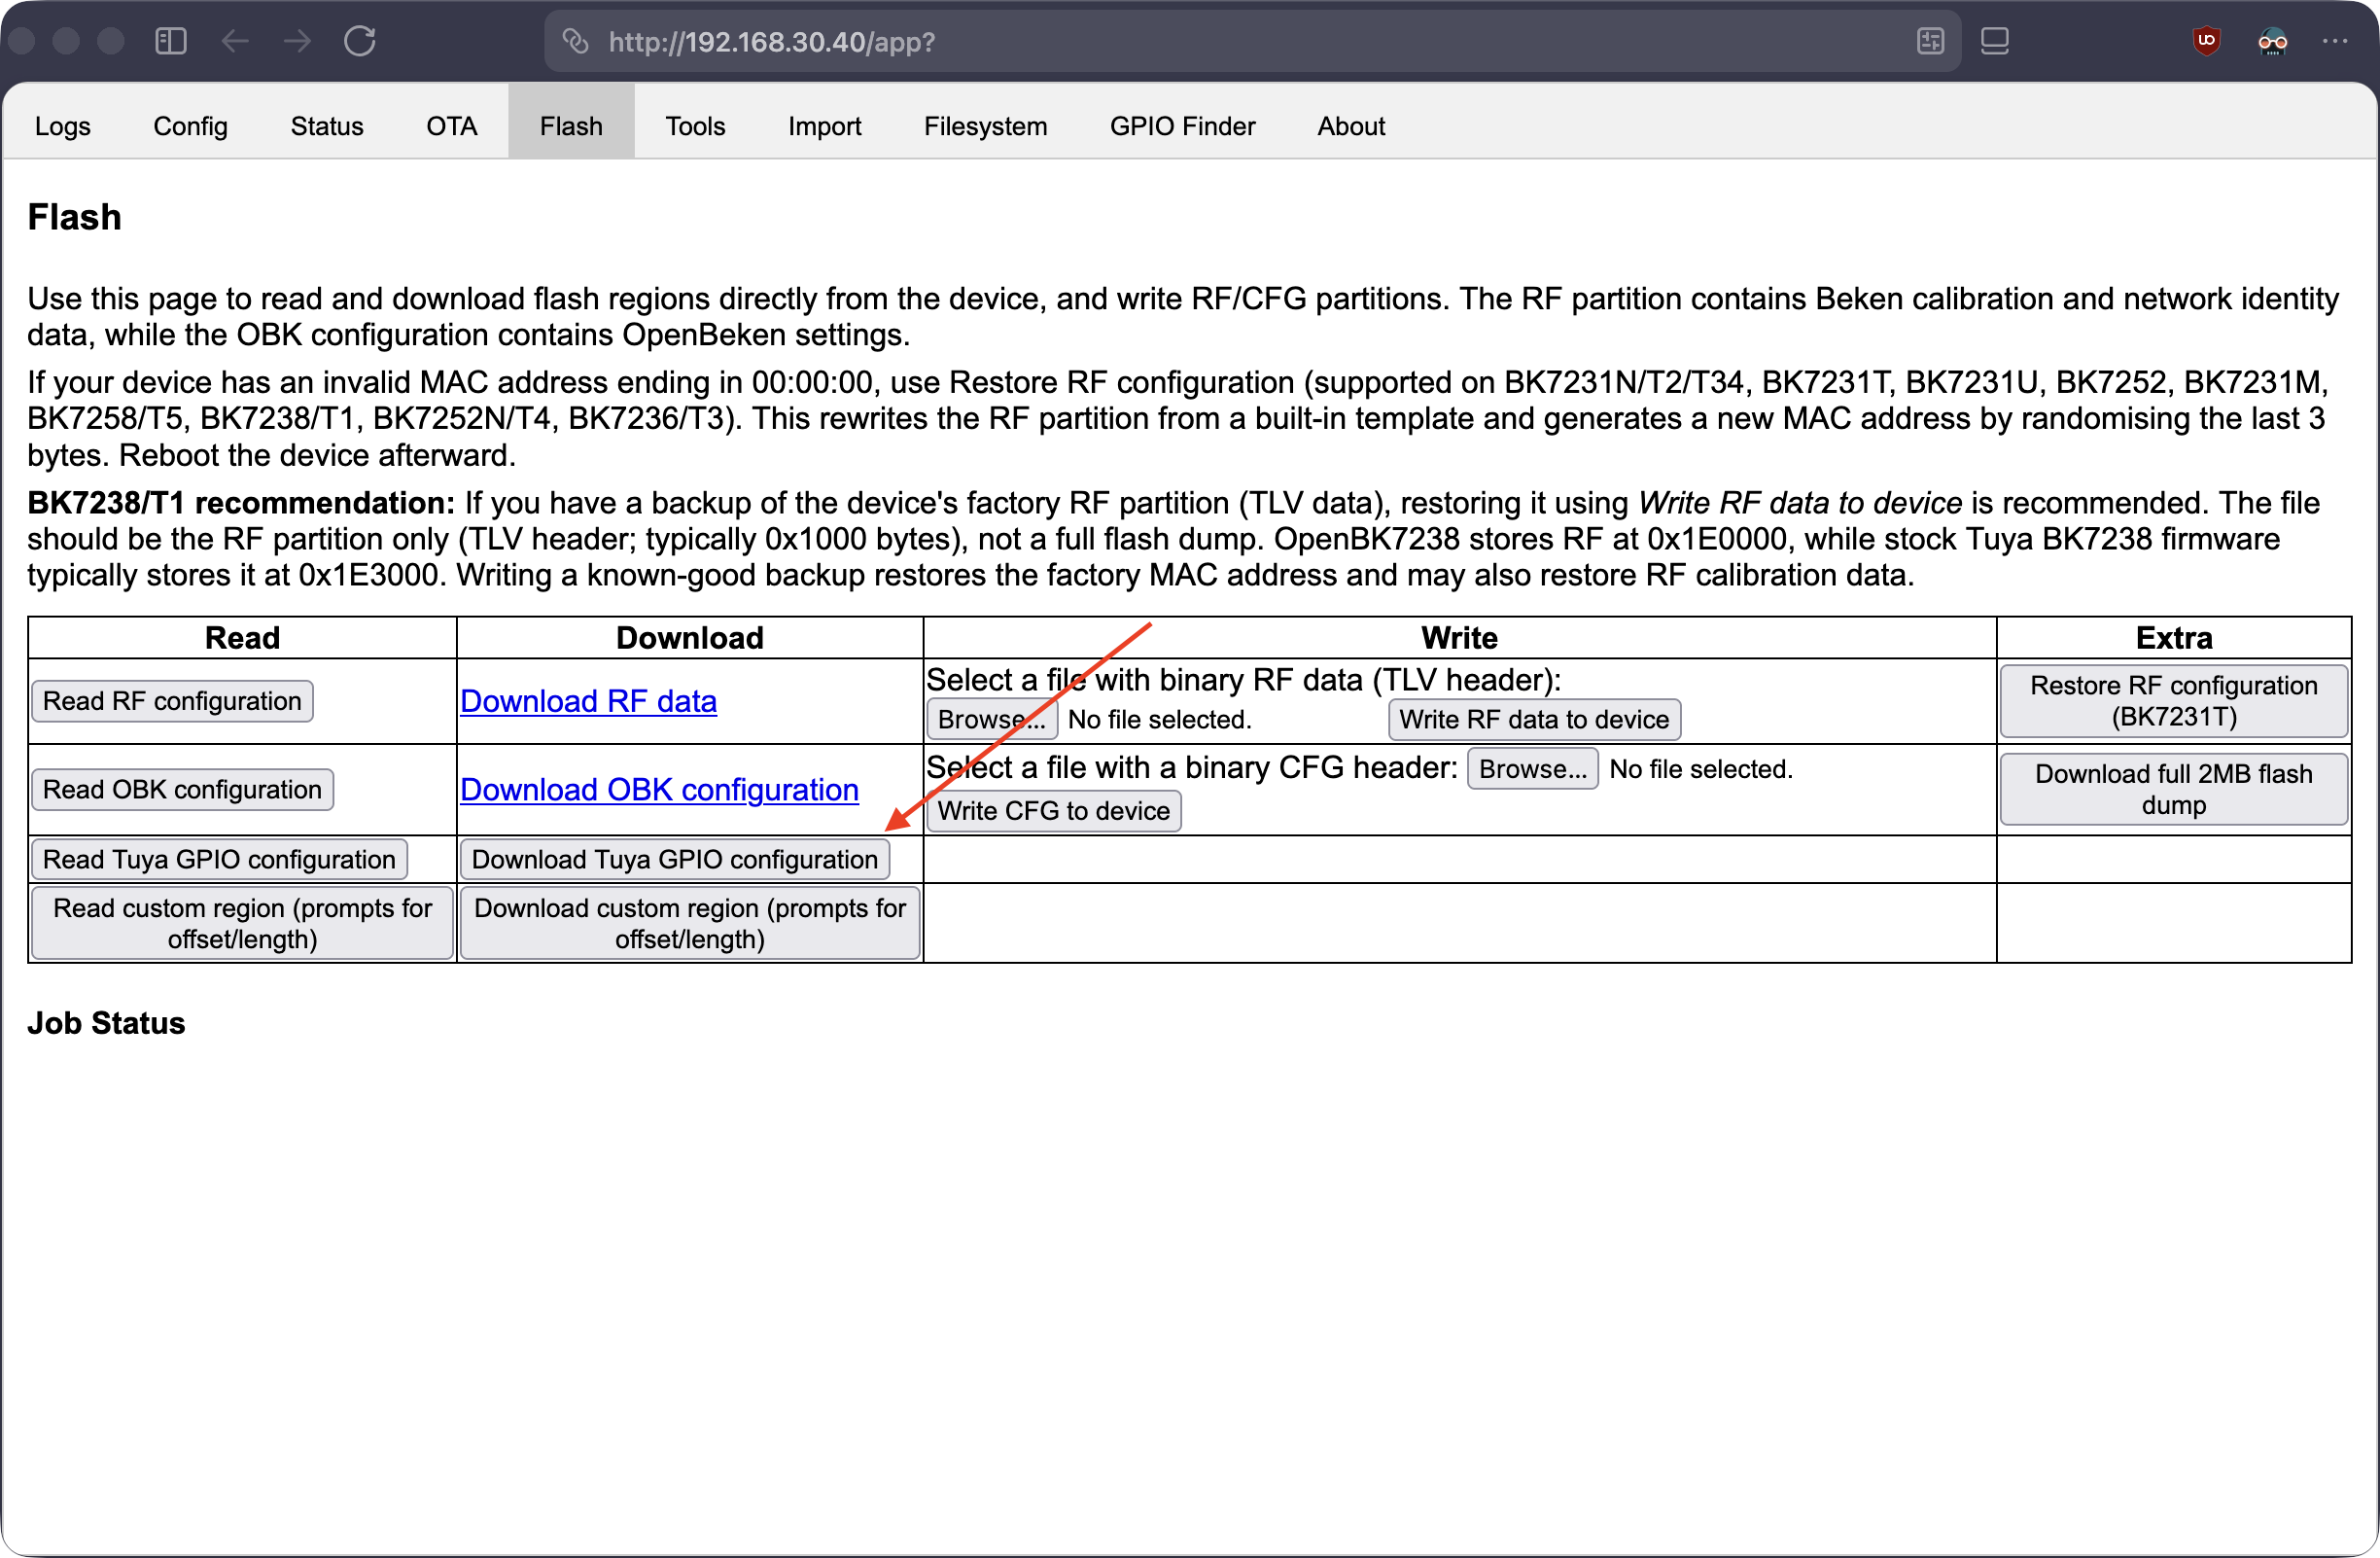Open the browser overflow menu
The image size is (2380, 1558).
tap(2335, 41)
